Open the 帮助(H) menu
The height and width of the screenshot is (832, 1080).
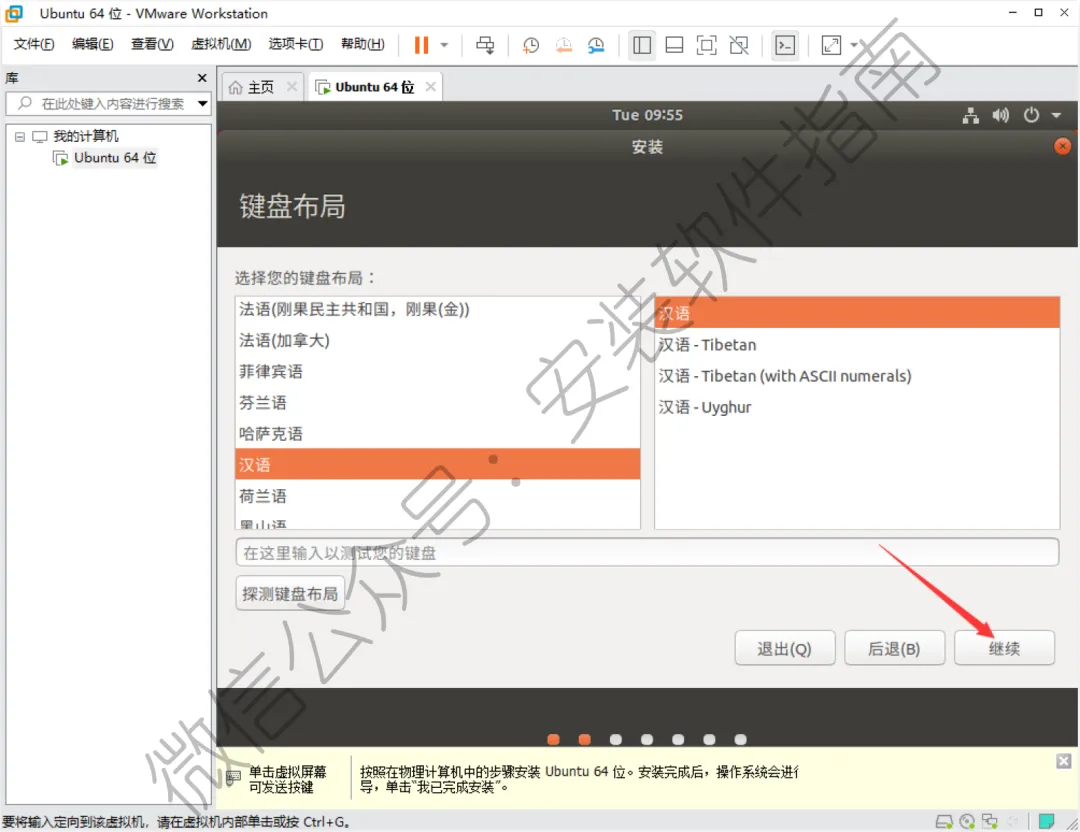tap(363, 44)
